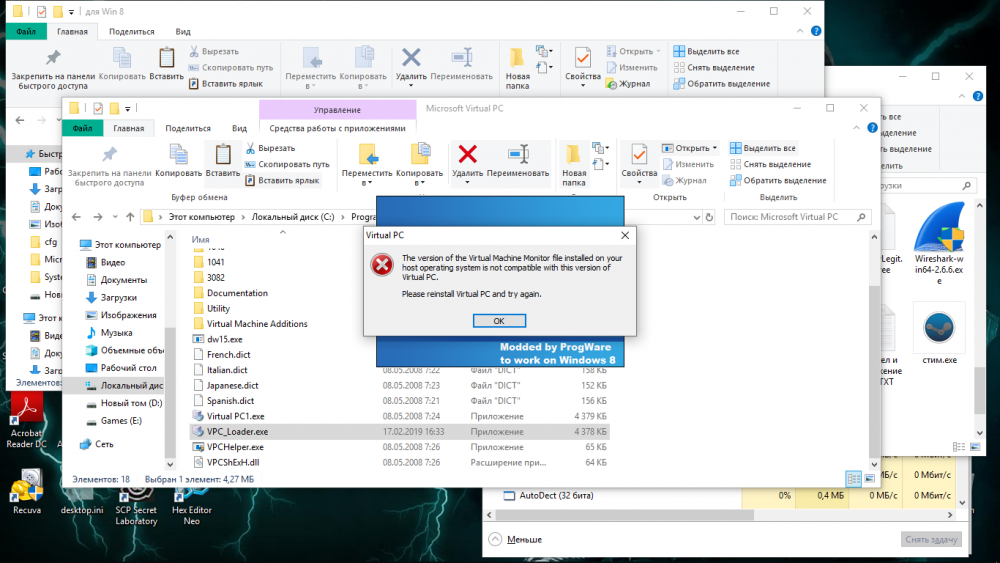
Task: Select Изображения in the navigation pane
Action: click(128, 315)
